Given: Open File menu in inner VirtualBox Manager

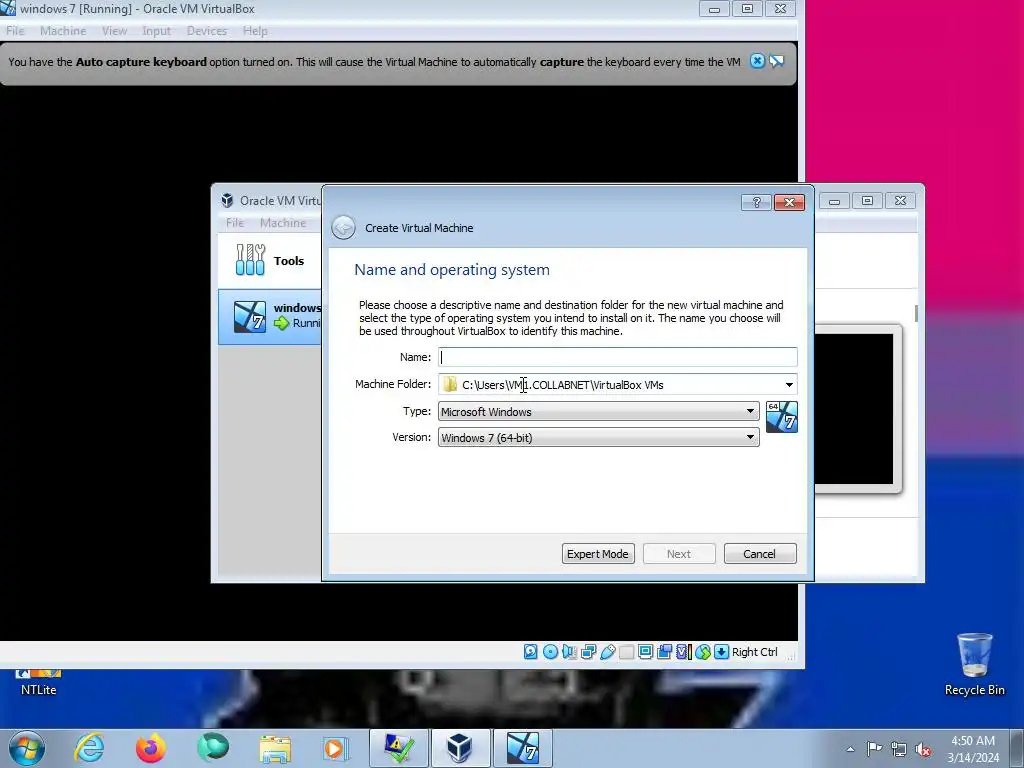Looking at the screenshot, I should point(234,223).
